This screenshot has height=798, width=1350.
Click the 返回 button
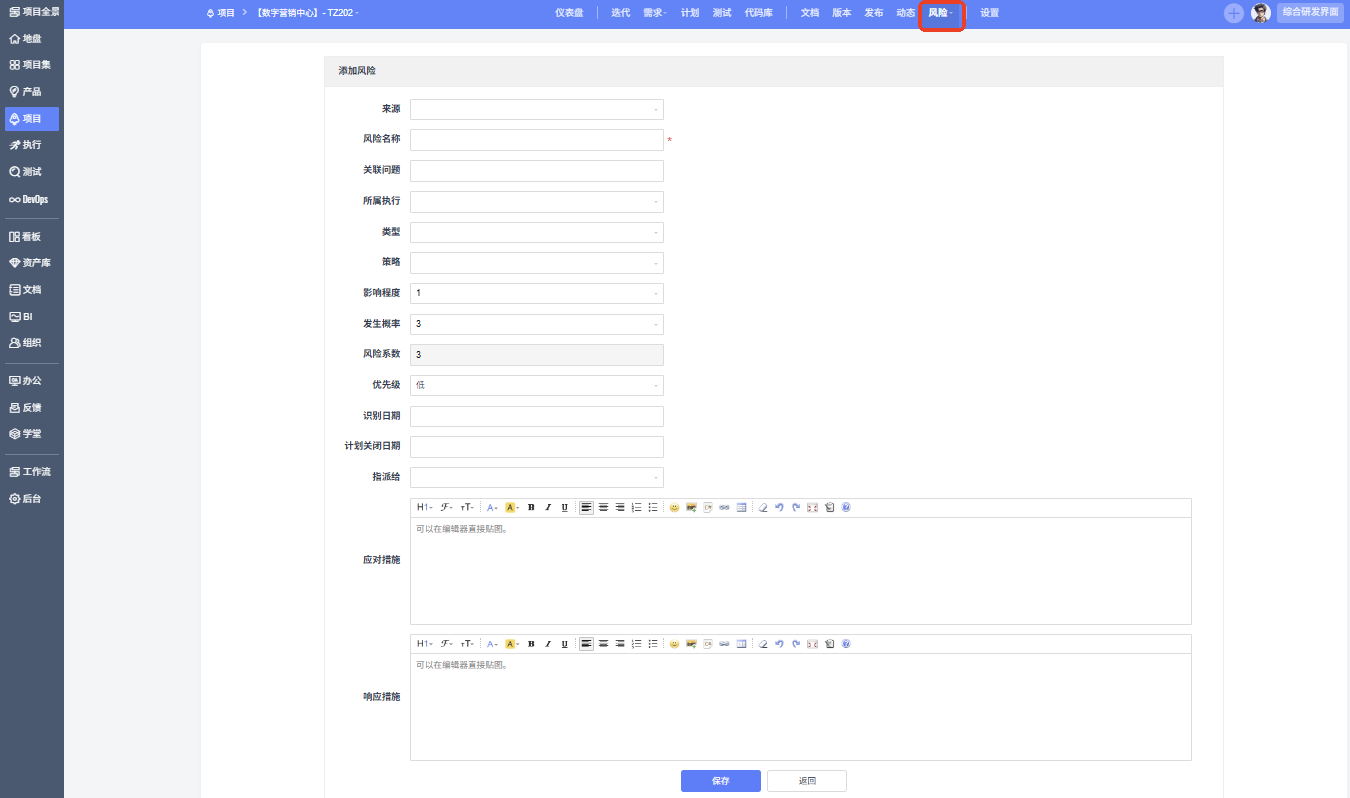pos(807,781)
